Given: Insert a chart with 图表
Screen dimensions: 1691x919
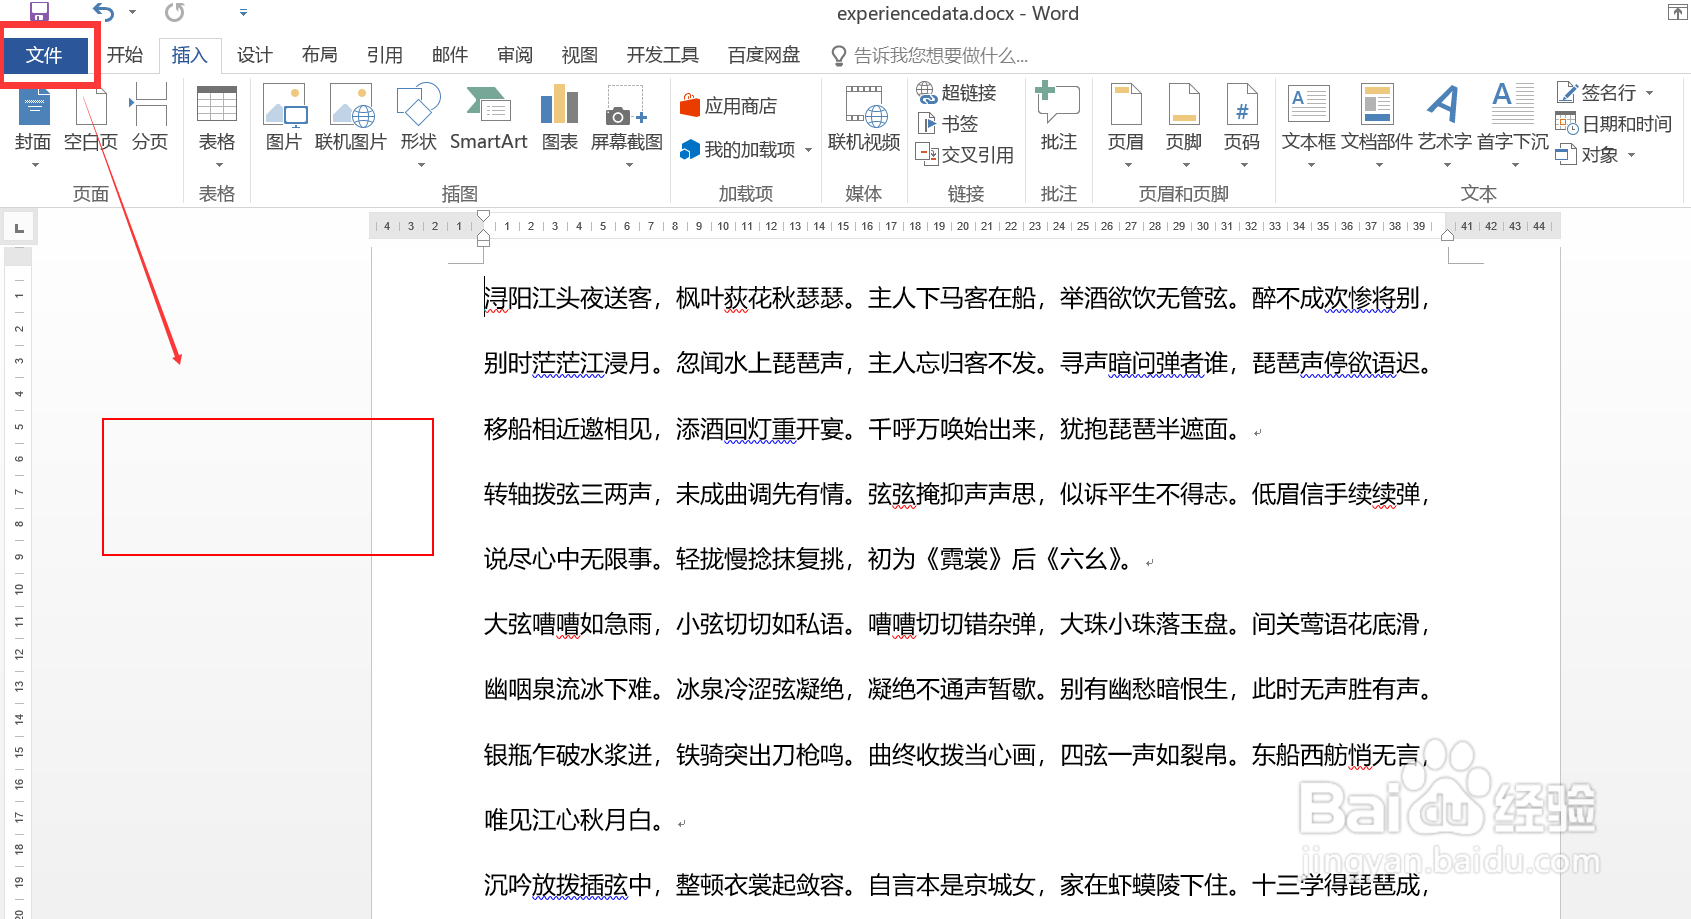Looking at the screenshot, I should [560, 118].
